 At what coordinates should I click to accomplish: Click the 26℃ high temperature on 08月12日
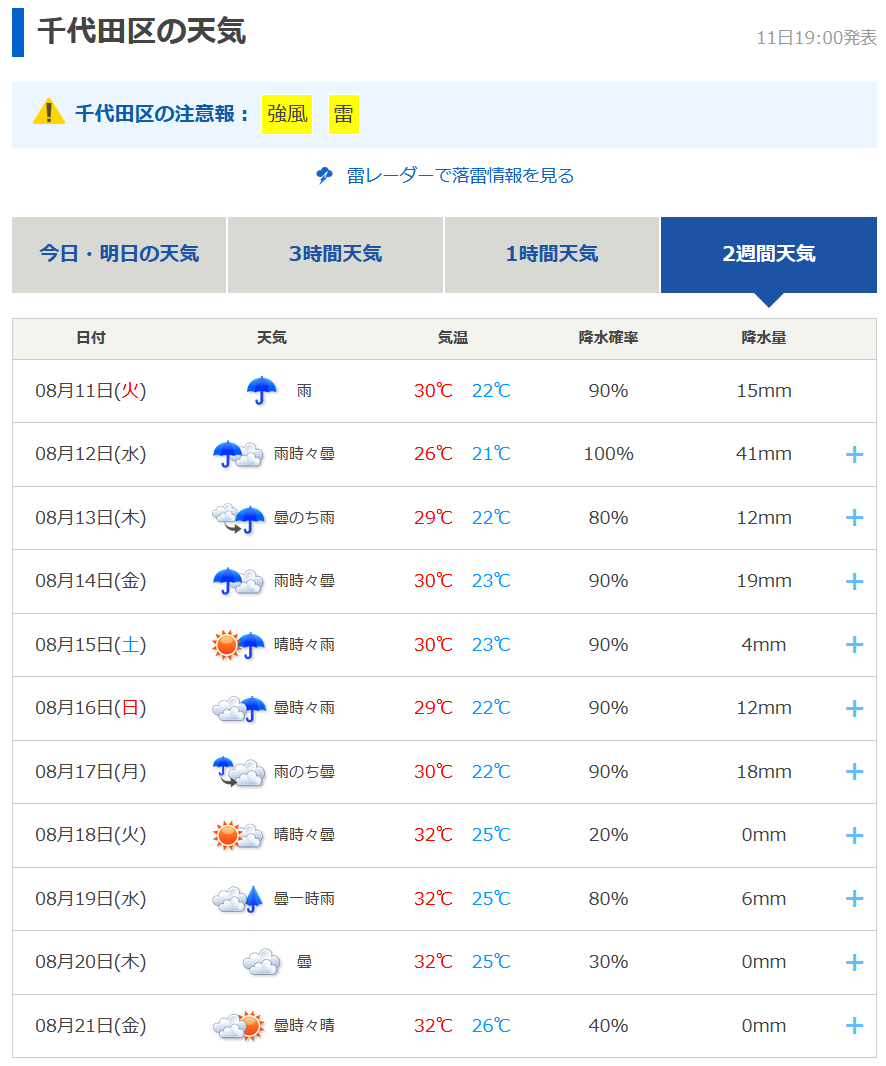433,454
